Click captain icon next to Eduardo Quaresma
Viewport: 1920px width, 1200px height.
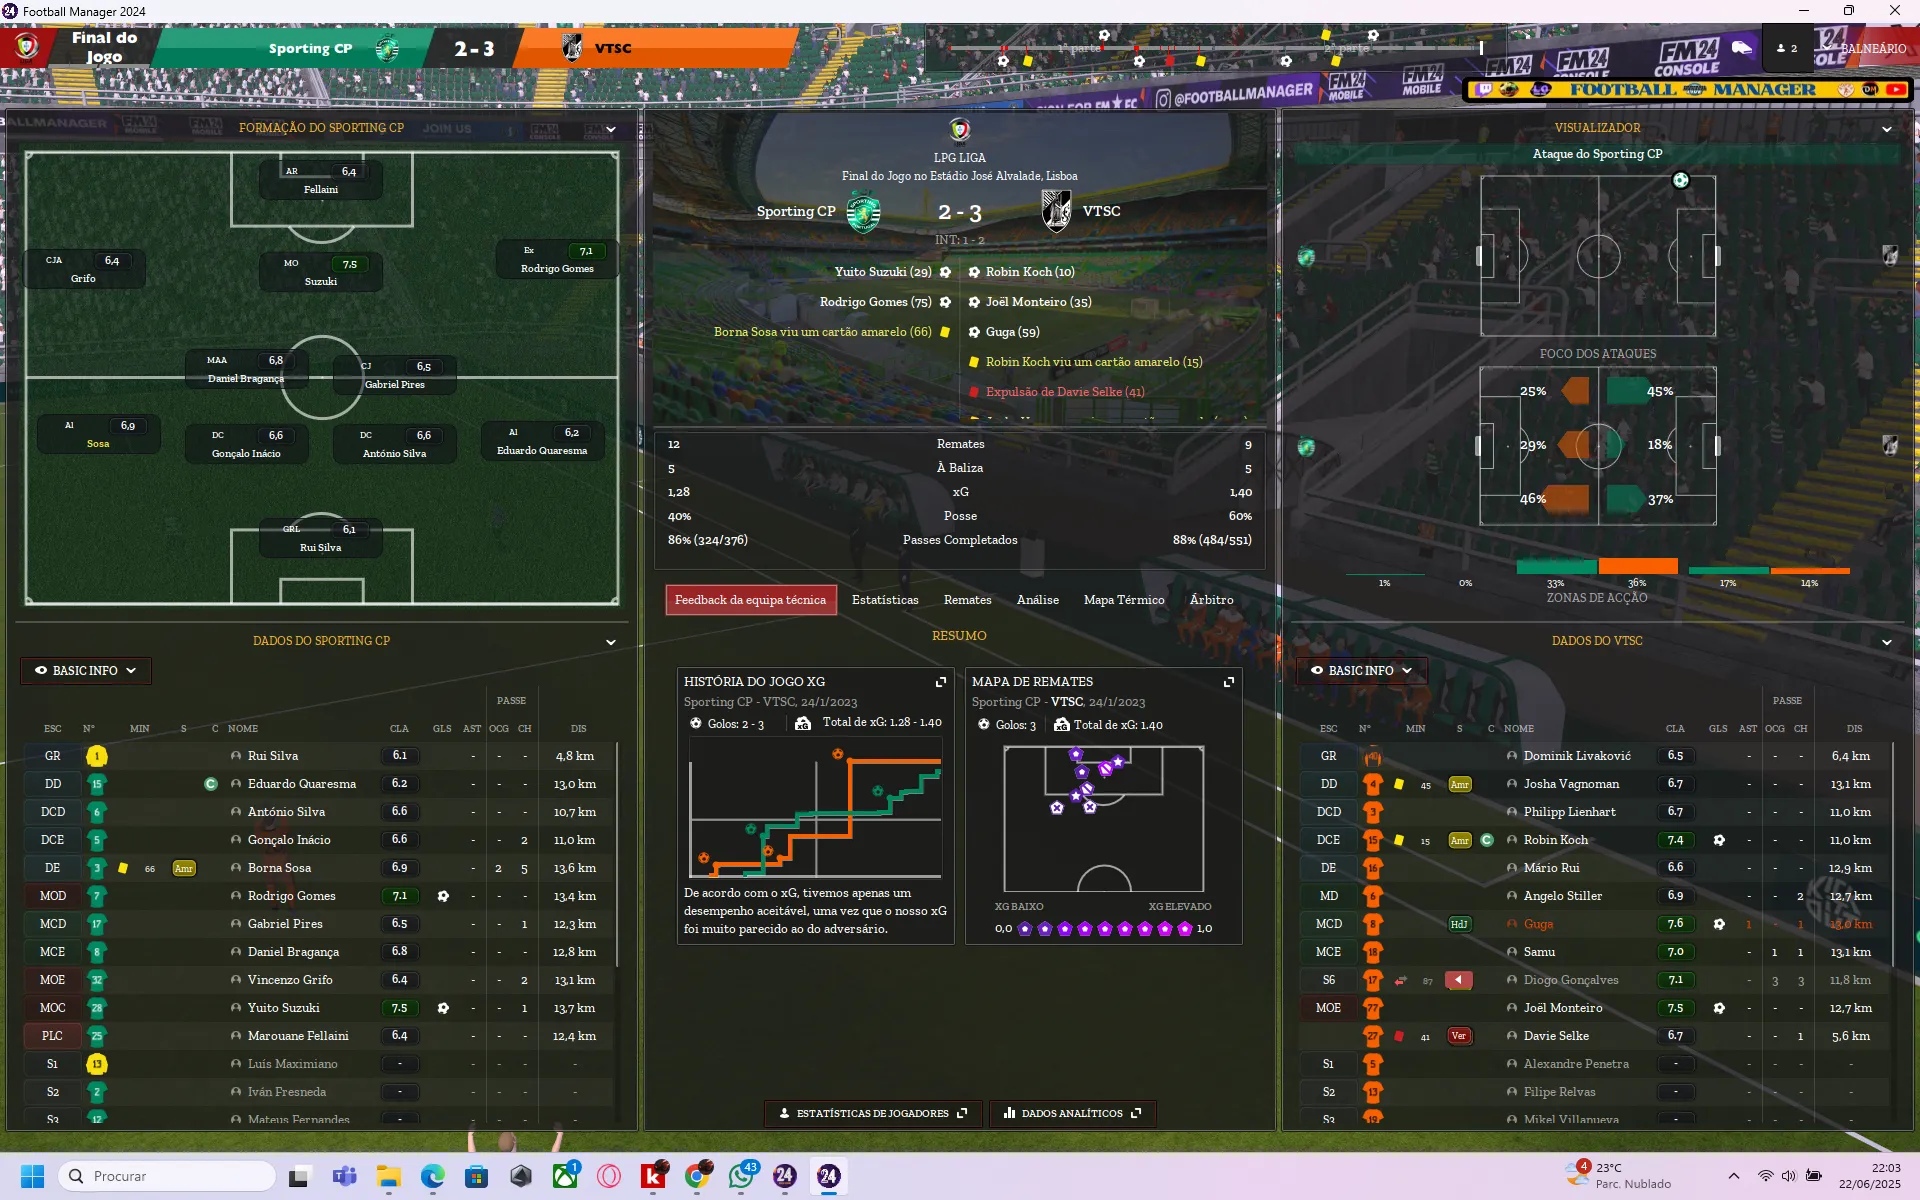coord(211,784)
